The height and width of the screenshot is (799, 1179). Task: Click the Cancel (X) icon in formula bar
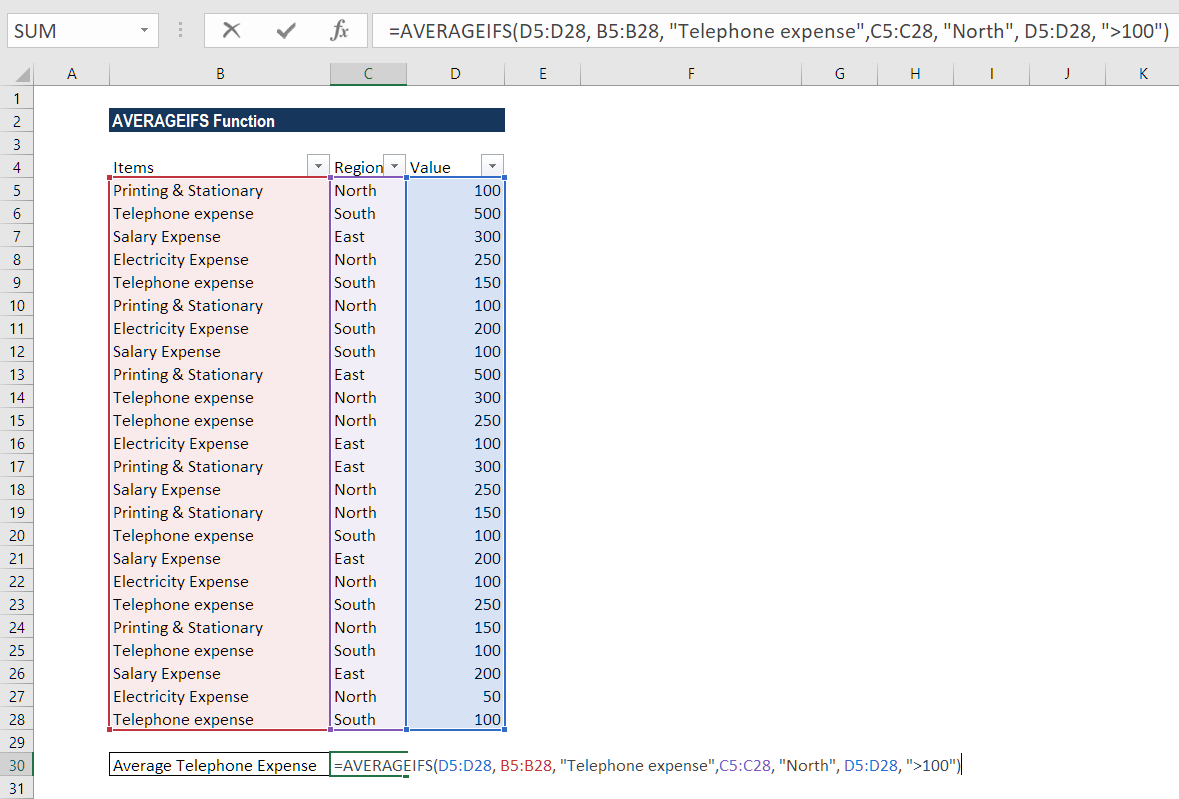[x=232, y=30]
